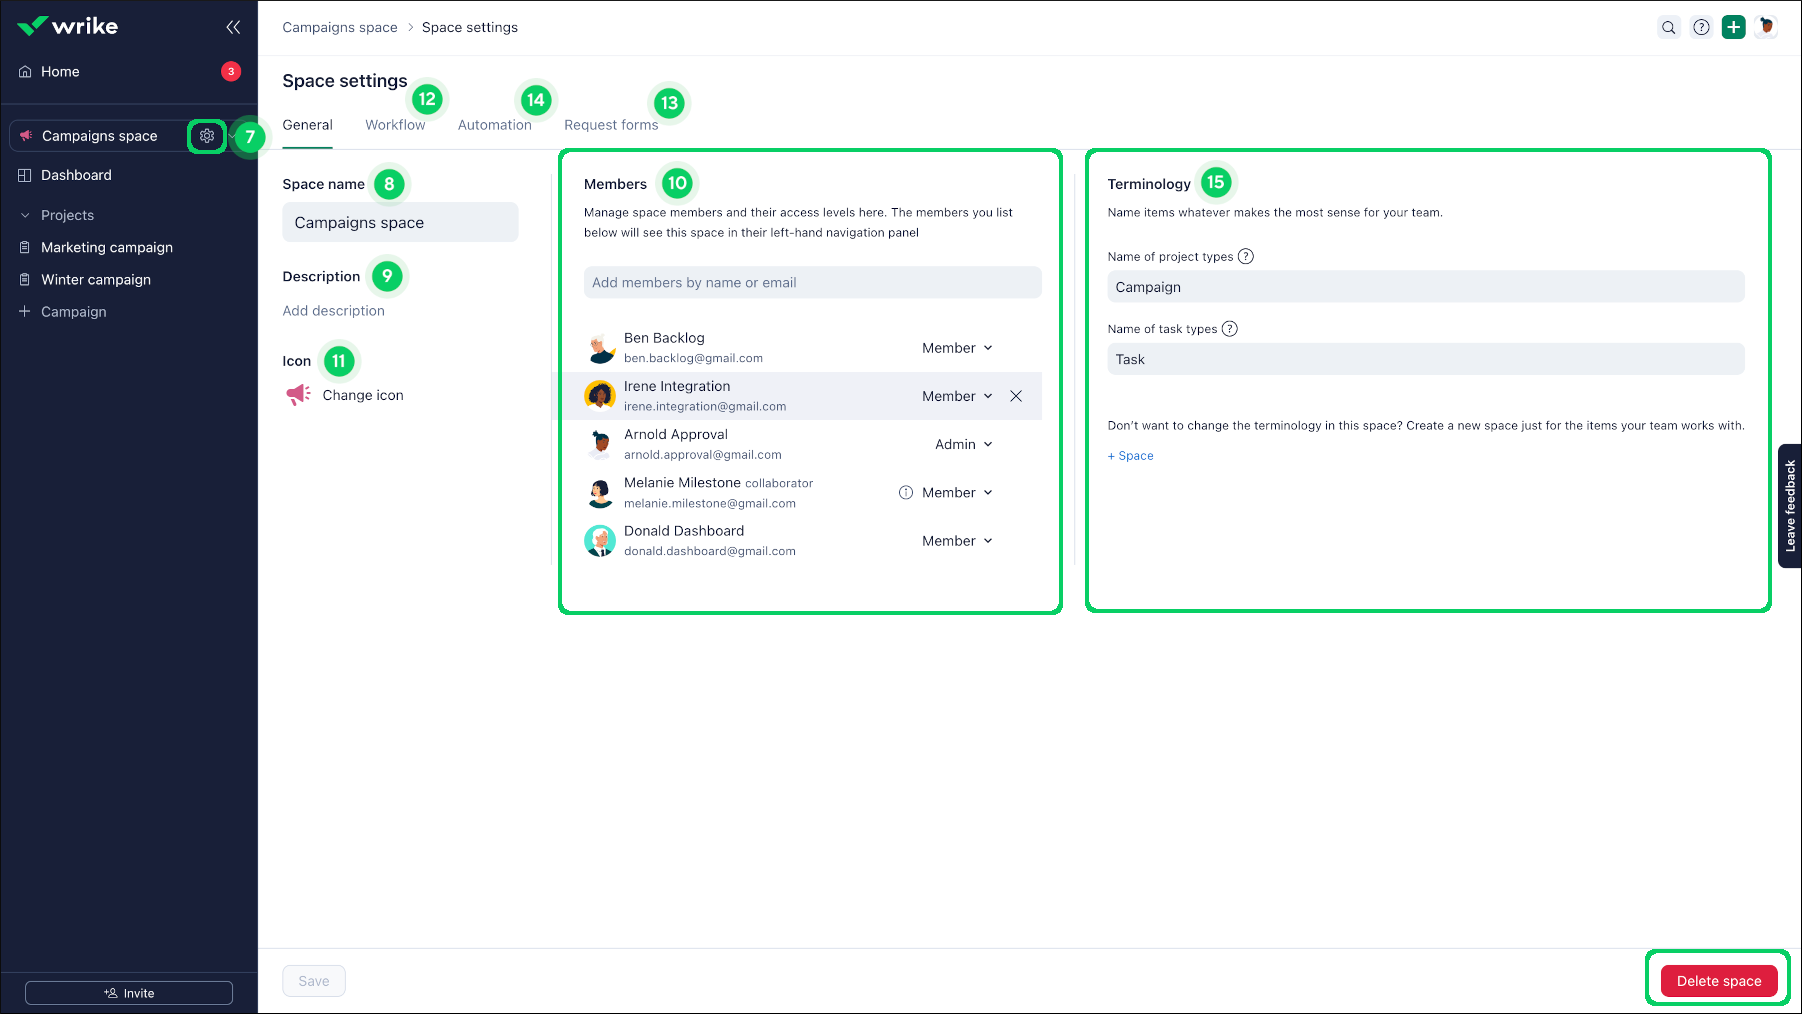This screenshot has width=1802, height=1014.
Task: Click the collaborator label by Melanie Milestone
Action: [x=779, y=484]
